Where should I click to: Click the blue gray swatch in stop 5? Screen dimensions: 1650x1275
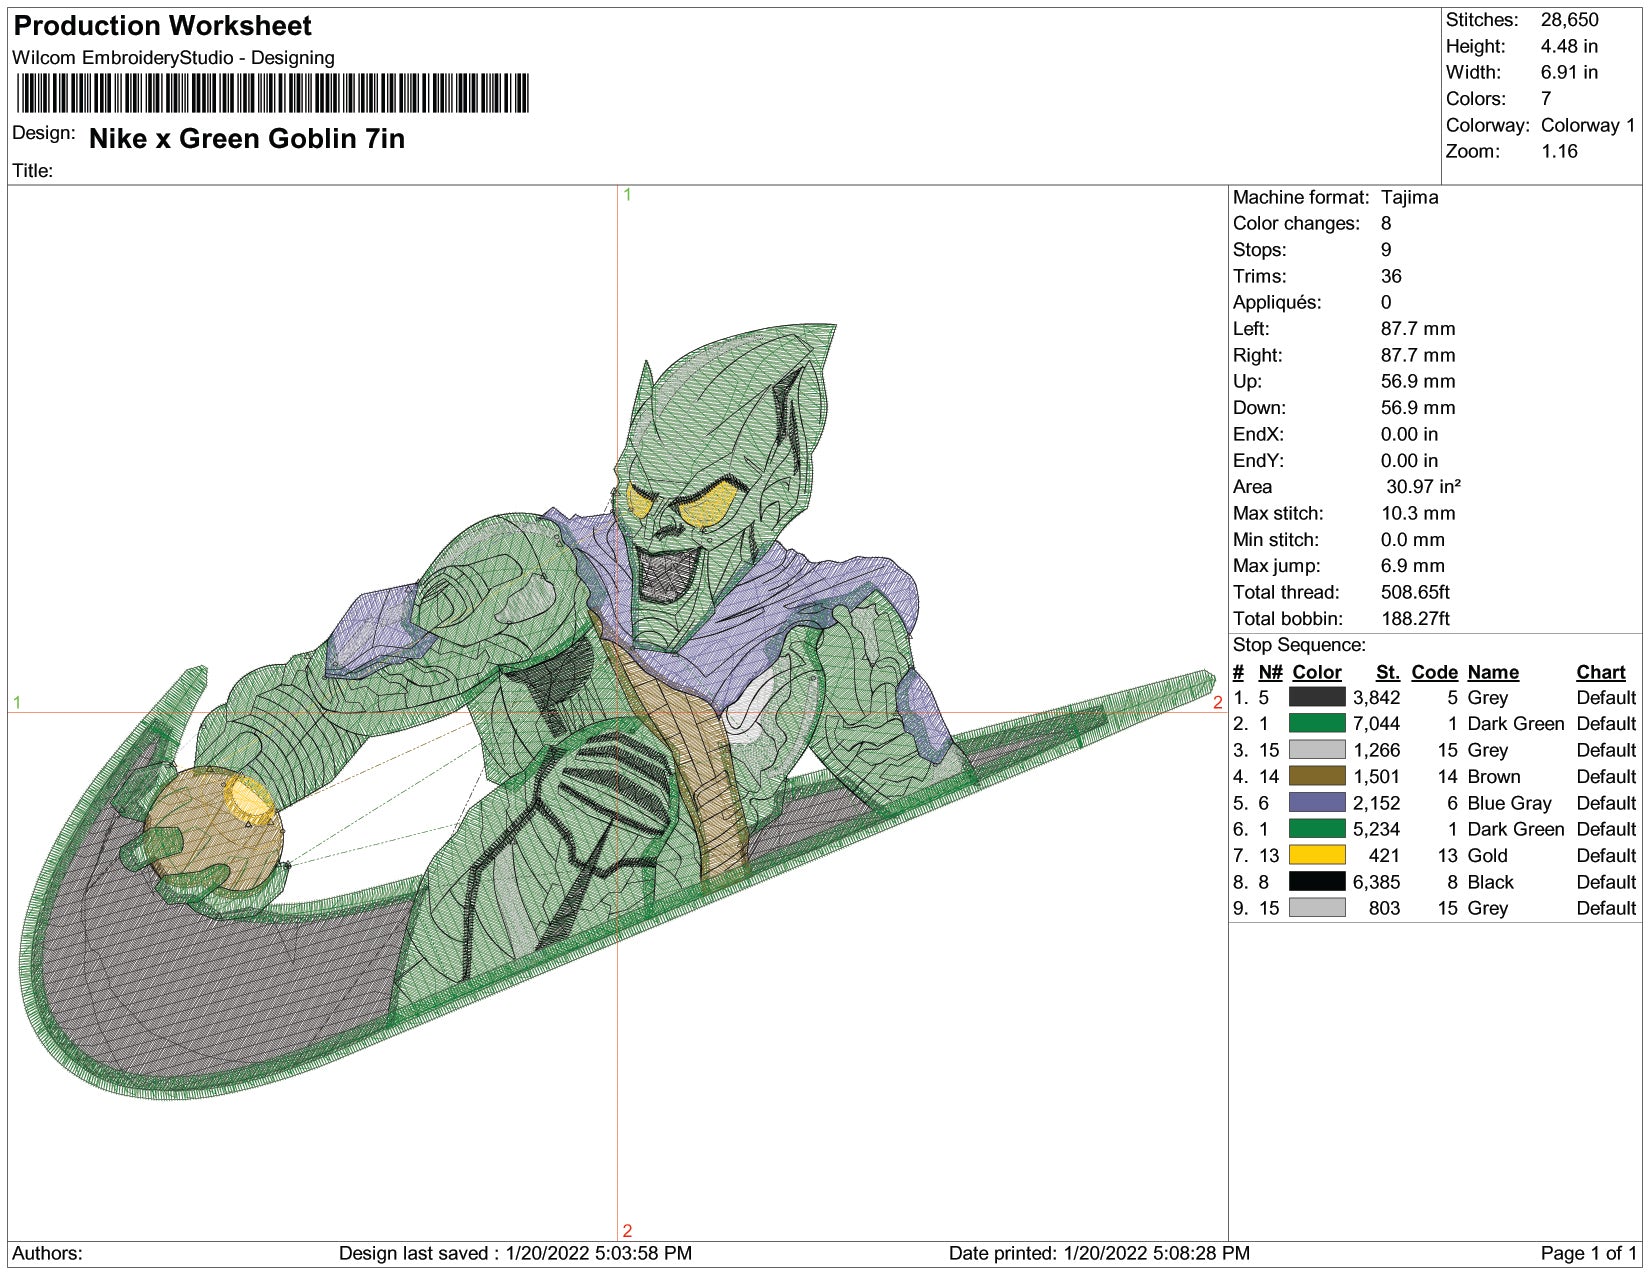[1317, 802]
